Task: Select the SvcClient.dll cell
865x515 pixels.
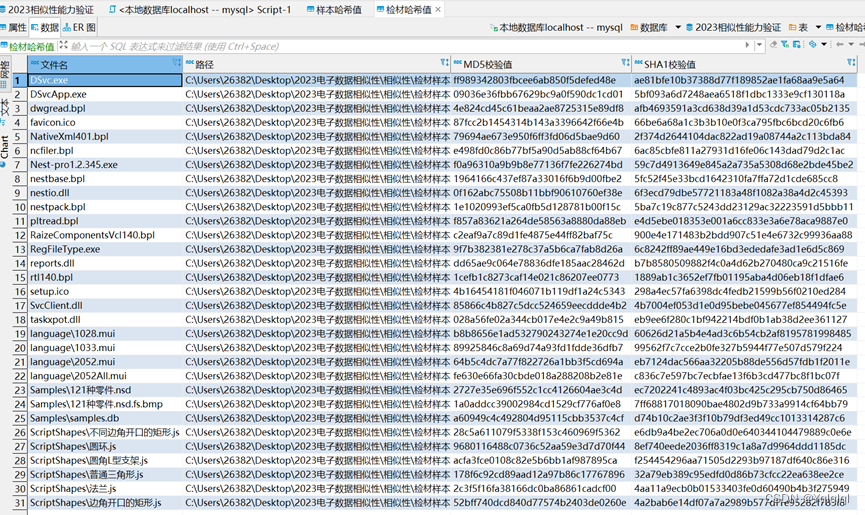Action: click(105, 305)
